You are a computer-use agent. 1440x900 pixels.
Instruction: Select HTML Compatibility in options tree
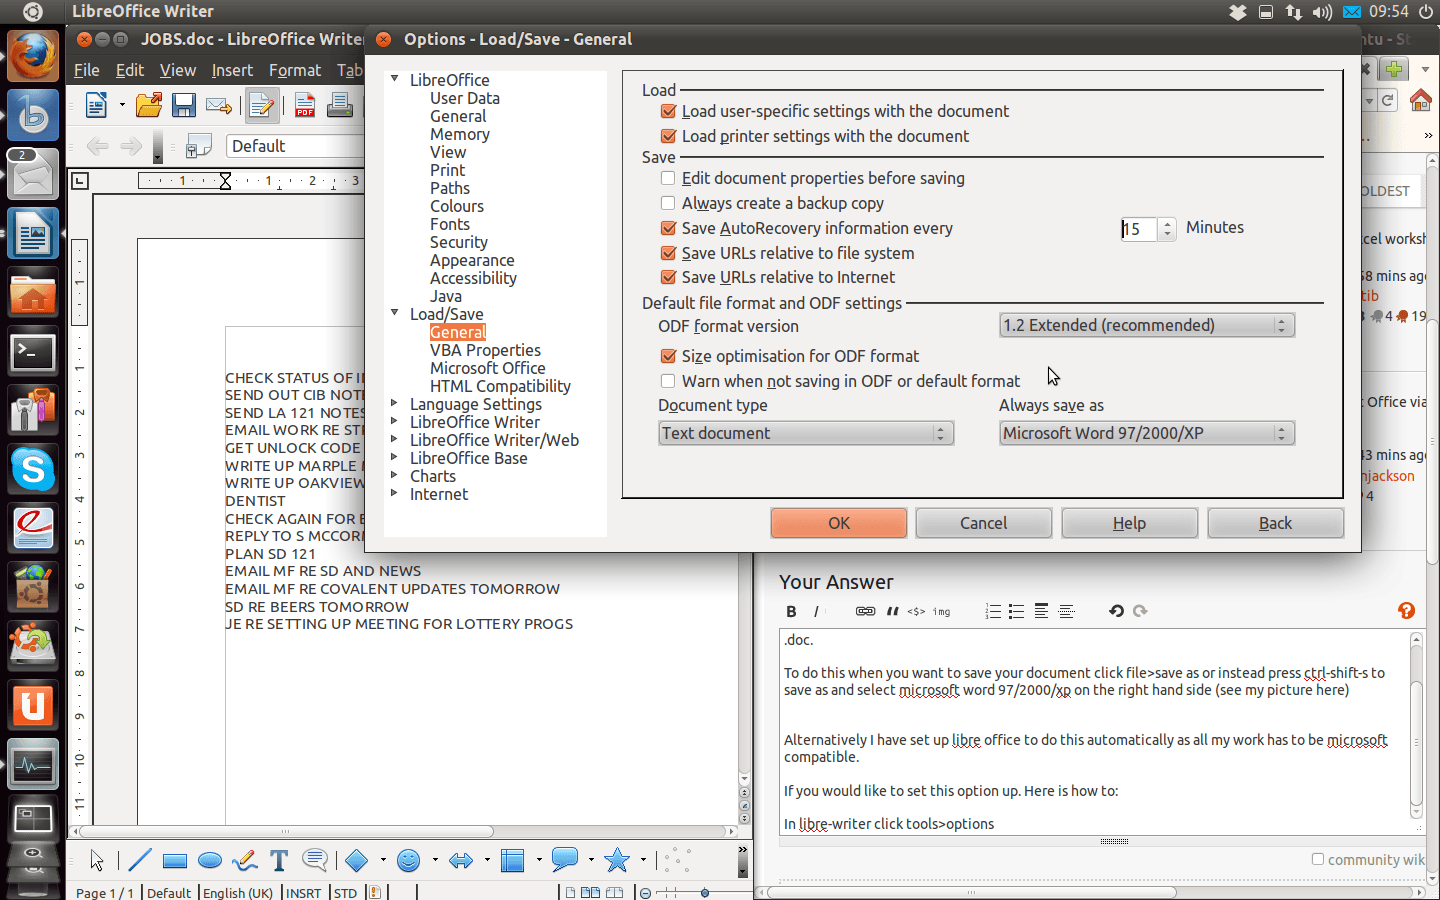point(500,386)
